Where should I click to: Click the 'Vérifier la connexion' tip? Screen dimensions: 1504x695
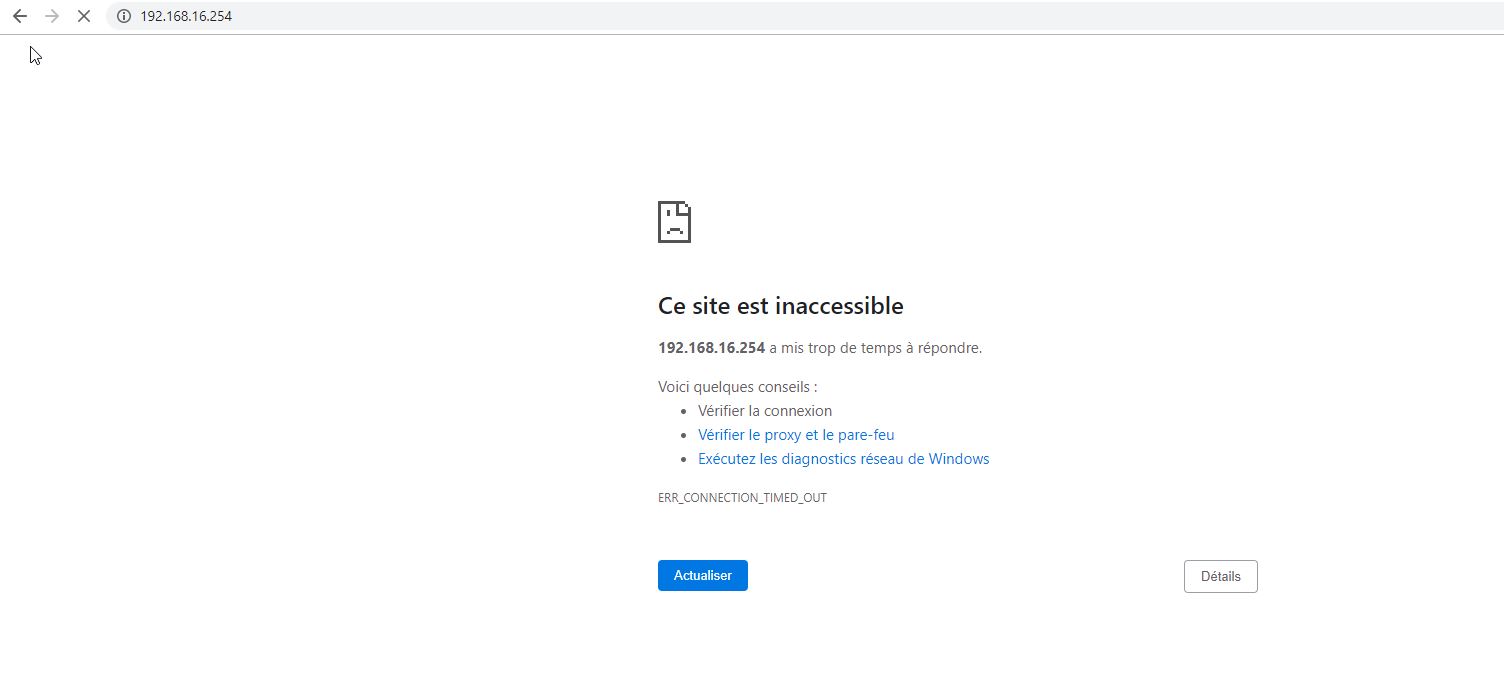point(765,411)
